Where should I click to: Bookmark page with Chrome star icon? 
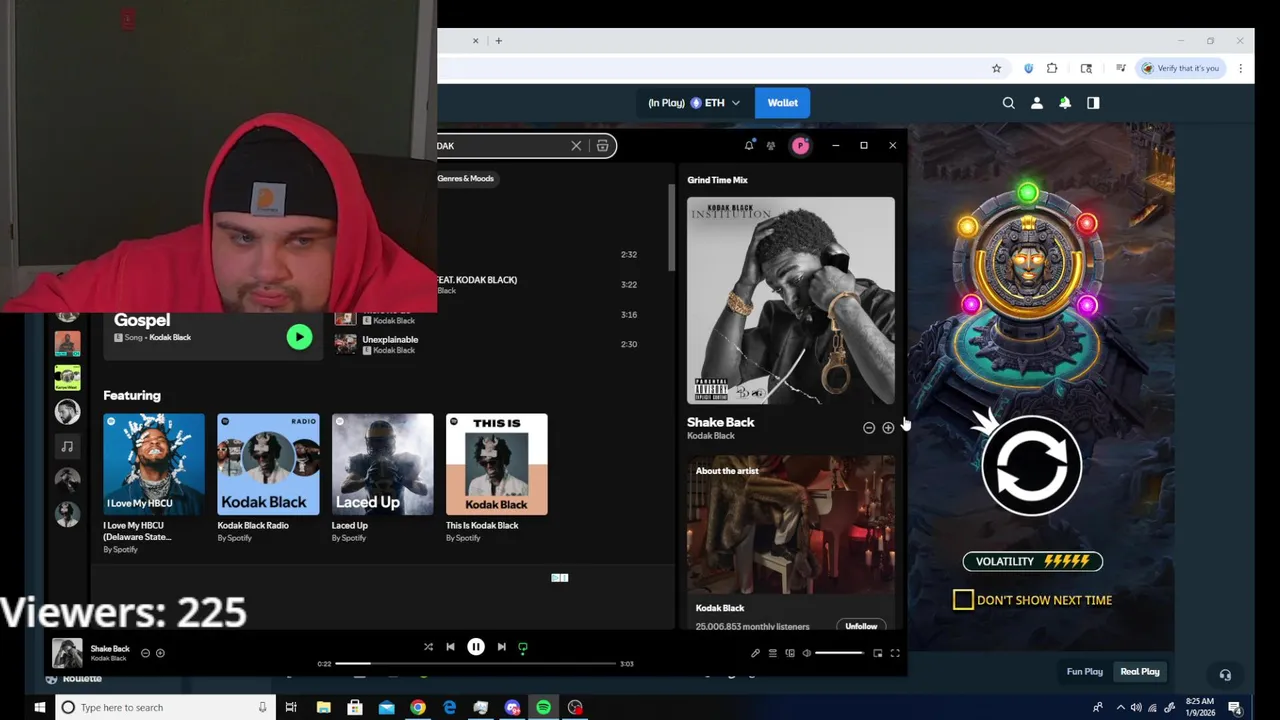996,68
